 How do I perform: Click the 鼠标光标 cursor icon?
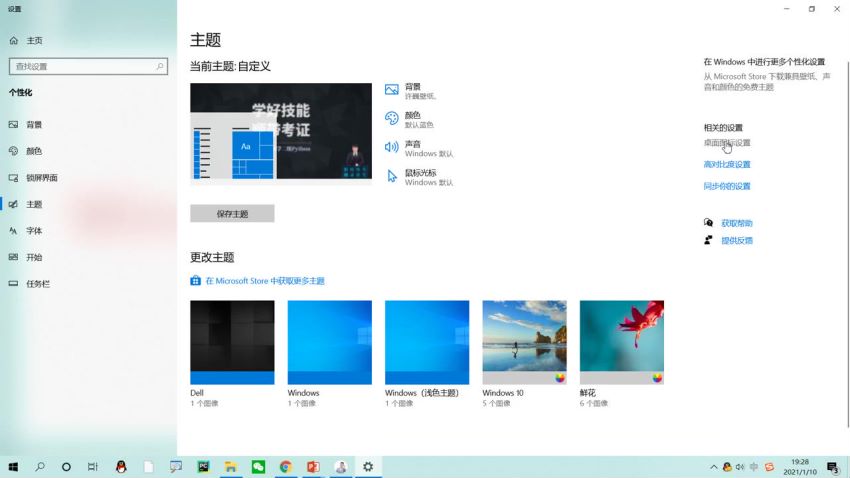(x=391, y=176)
